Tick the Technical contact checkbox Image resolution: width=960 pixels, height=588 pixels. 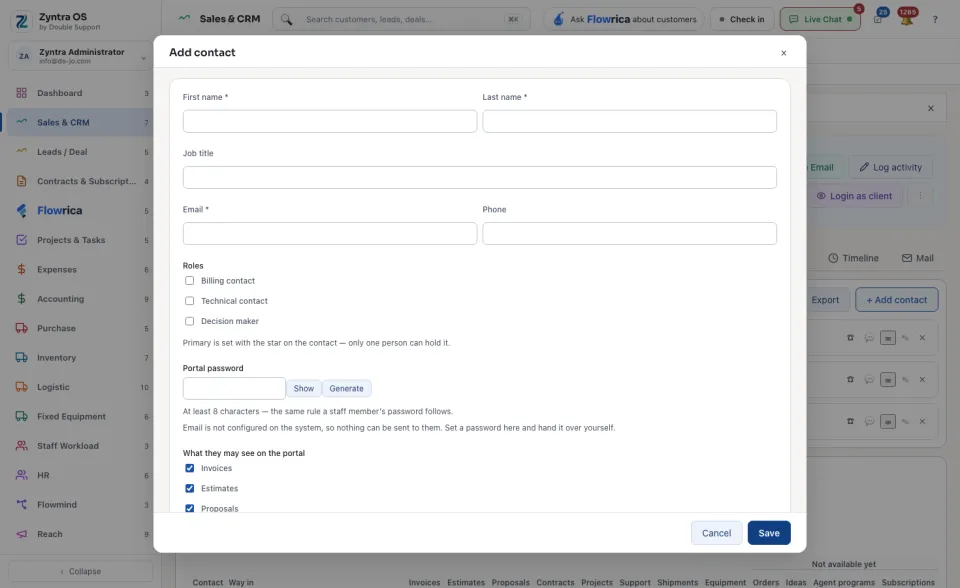[189, 301]
